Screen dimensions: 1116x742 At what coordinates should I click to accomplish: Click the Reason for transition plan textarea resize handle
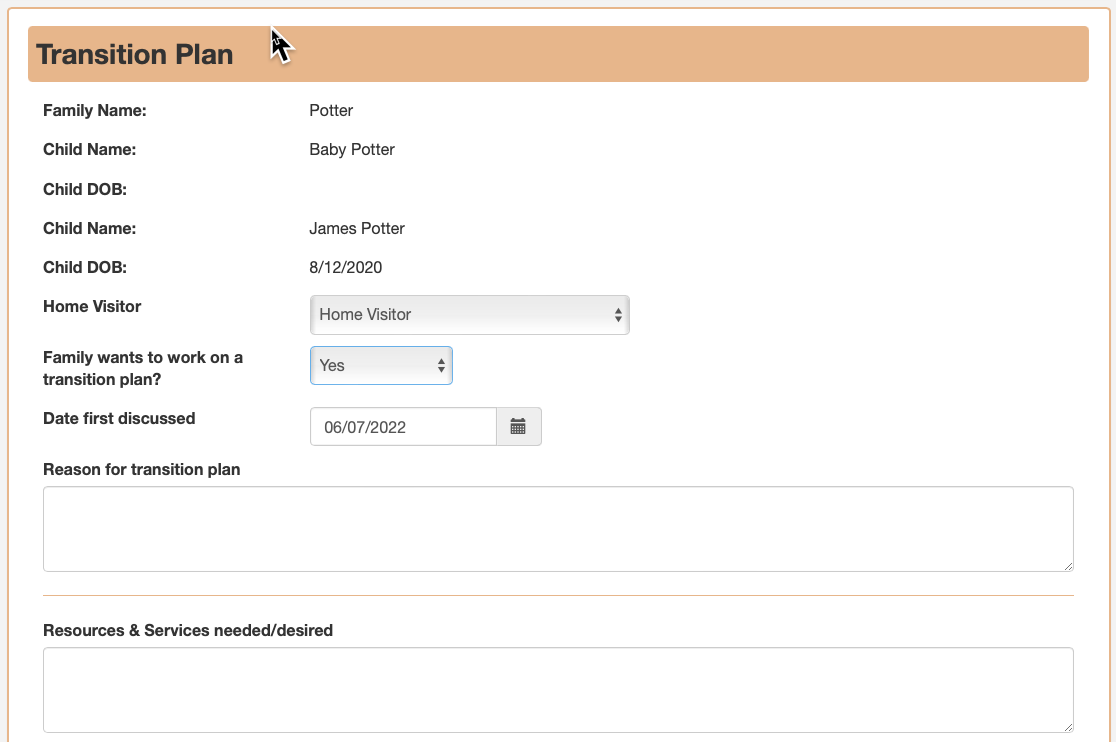[x=1068, y=566]
